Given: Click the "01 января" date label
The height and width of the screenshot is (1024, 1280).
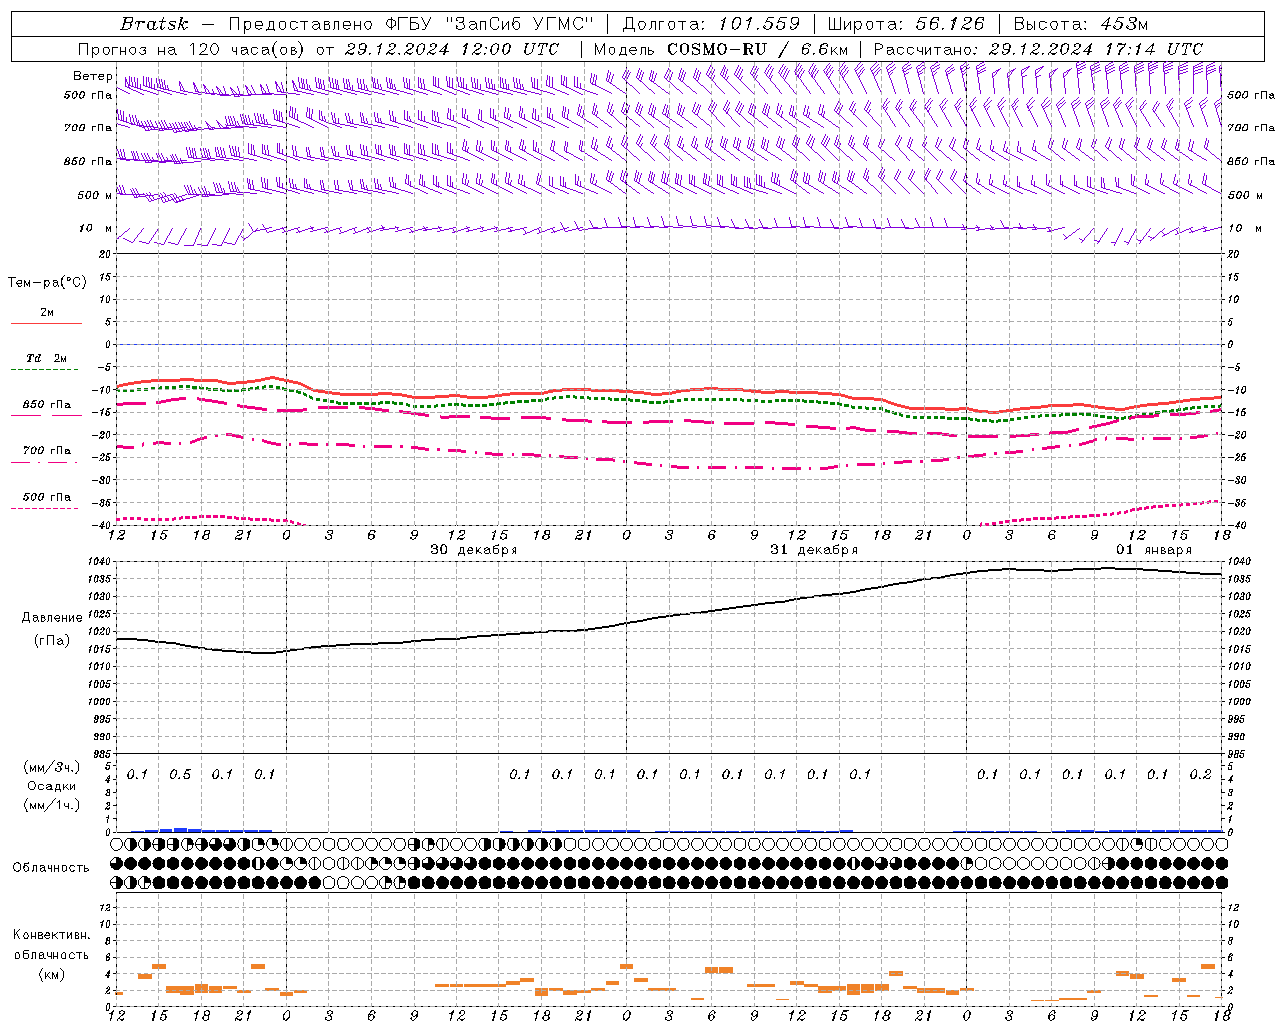Looking at the screenshot, I should pos(1154,550).
